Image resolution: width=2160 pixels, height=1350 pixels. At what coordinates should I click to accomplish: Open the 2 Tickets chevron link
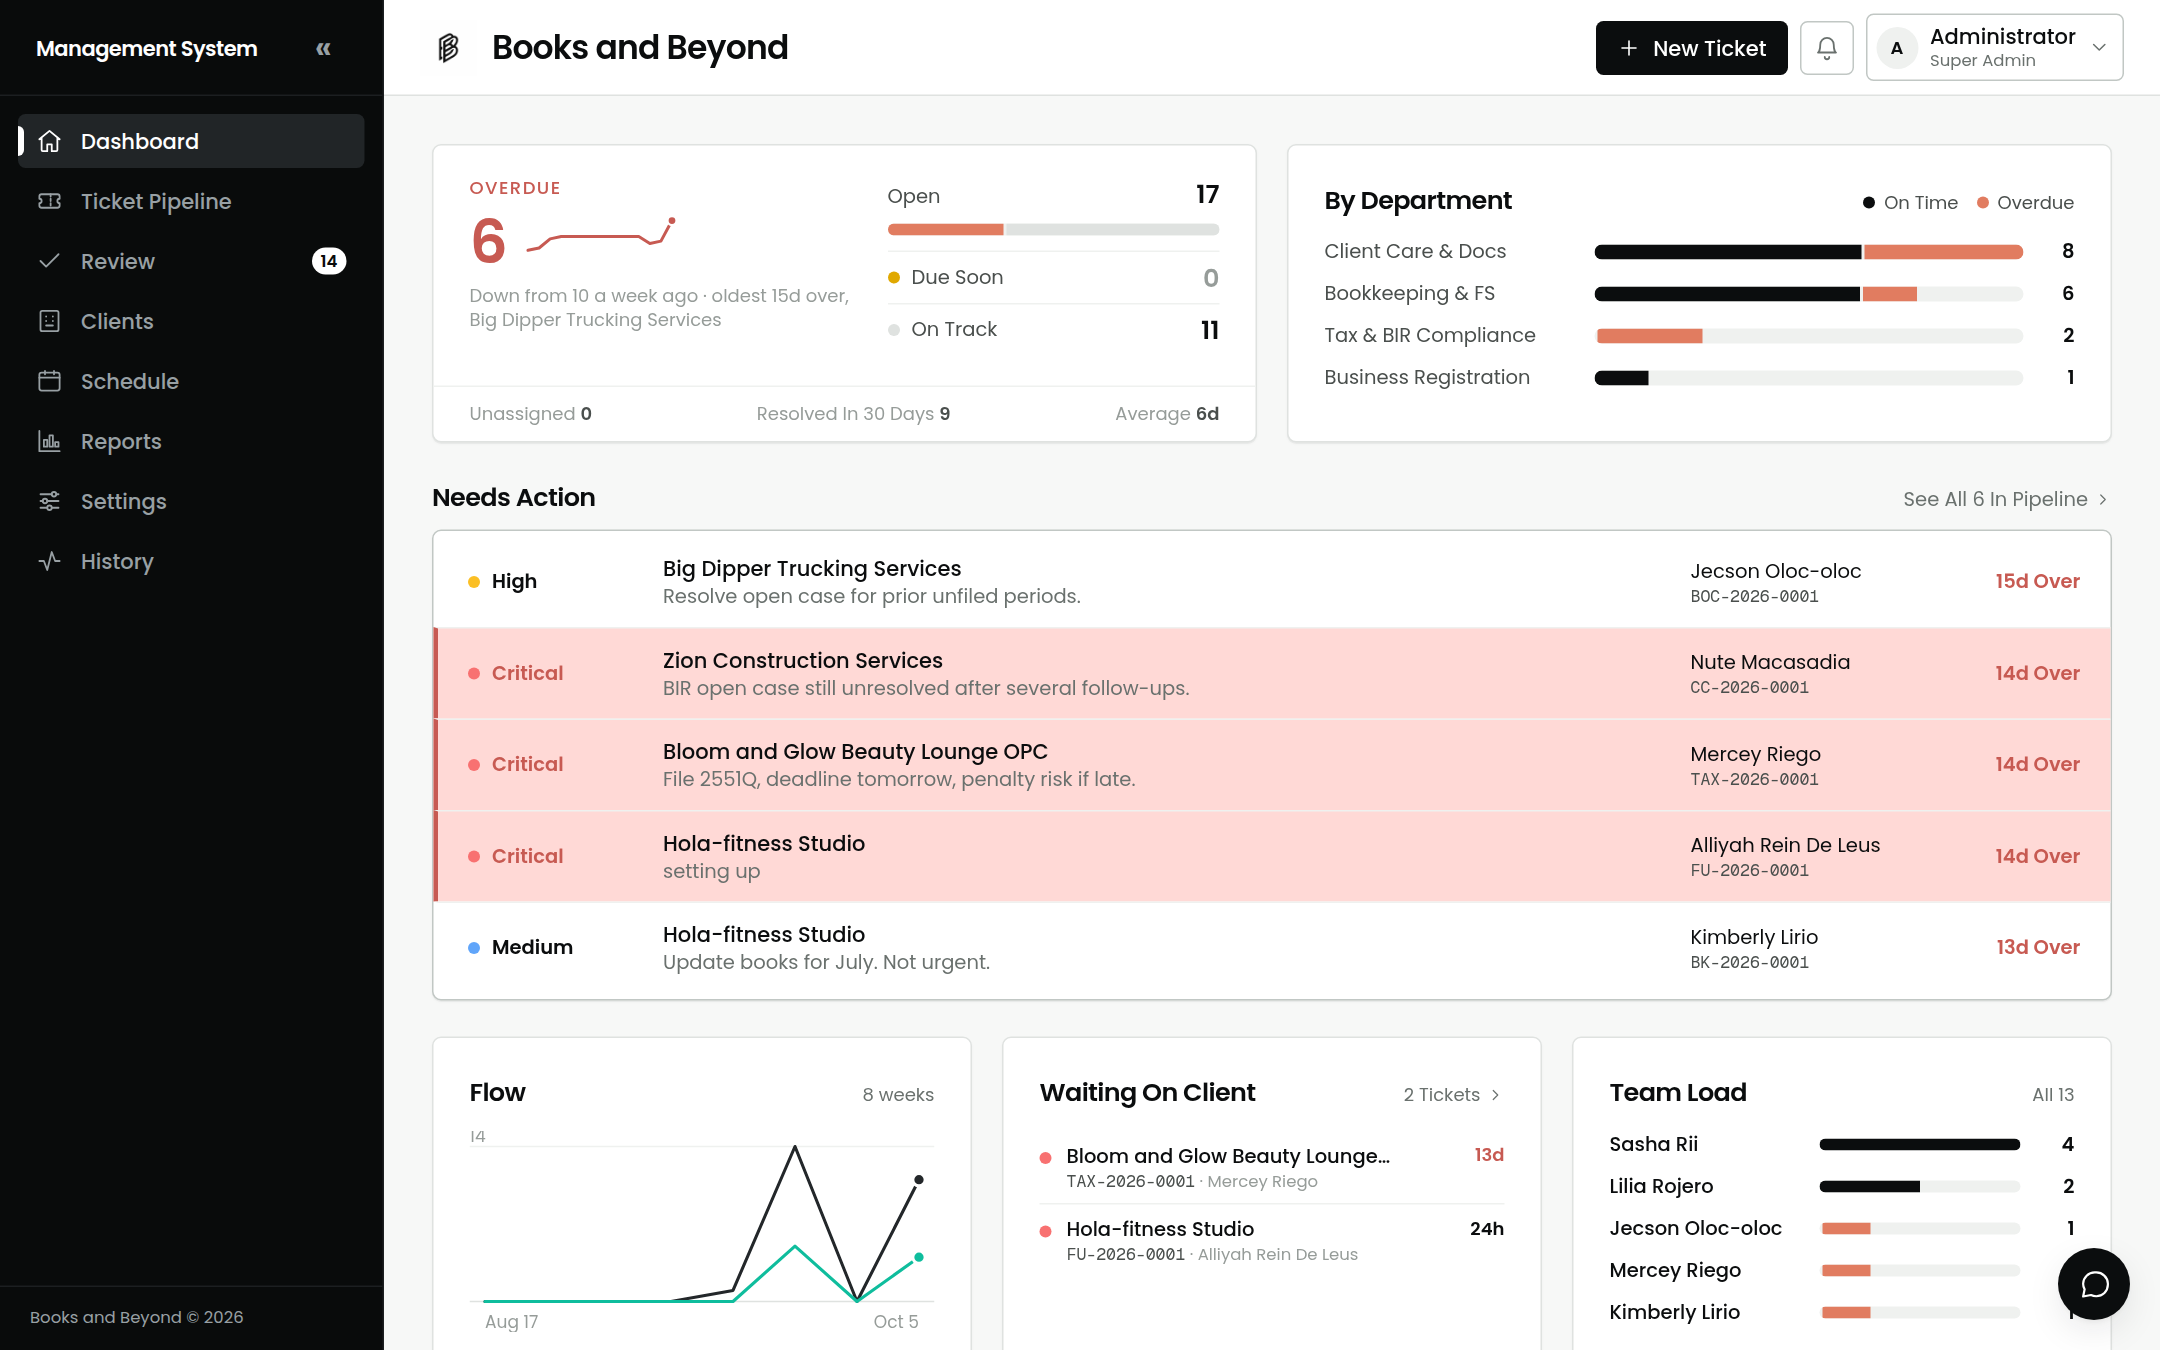coord(1452,1094)
